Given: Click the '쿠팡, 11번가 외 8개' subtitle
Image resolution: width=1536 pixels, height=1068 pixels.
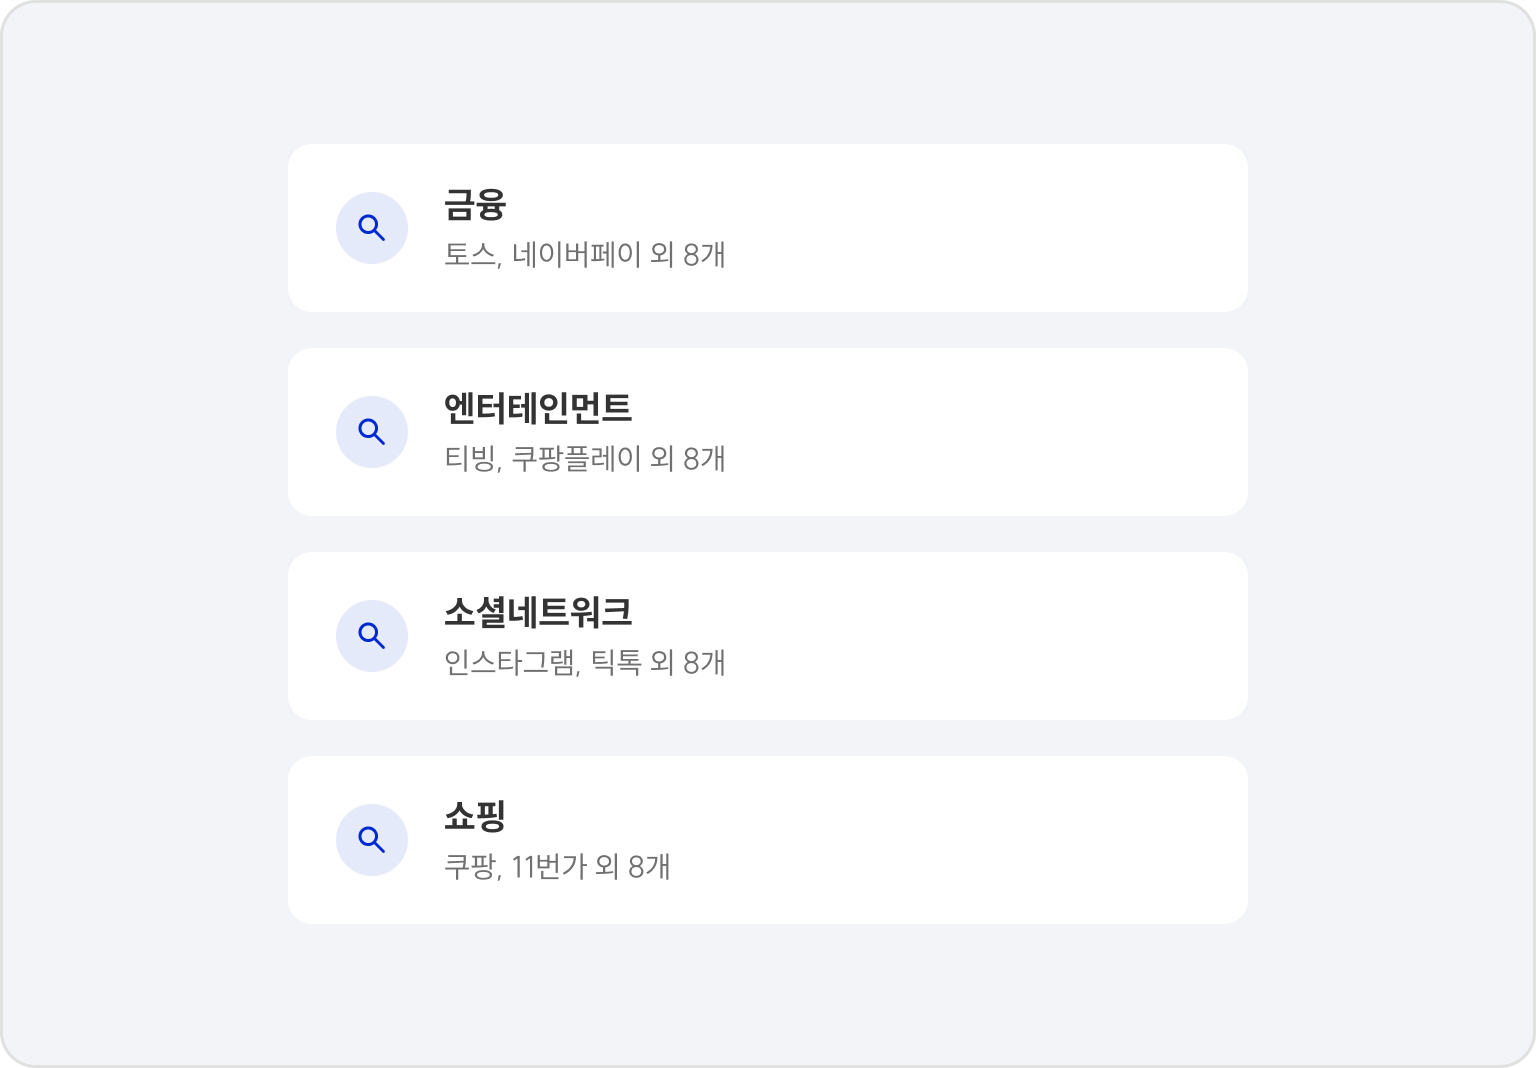Looking at the screenshot, I should point(557,867).
